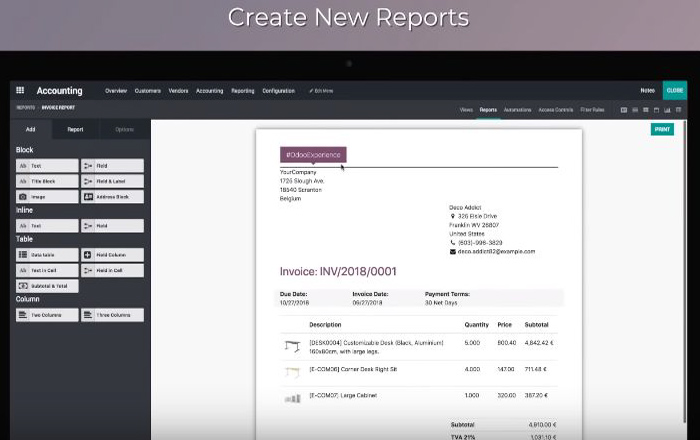Add an Inline Field component
700x440 pixels.
(x=112, y=226)
